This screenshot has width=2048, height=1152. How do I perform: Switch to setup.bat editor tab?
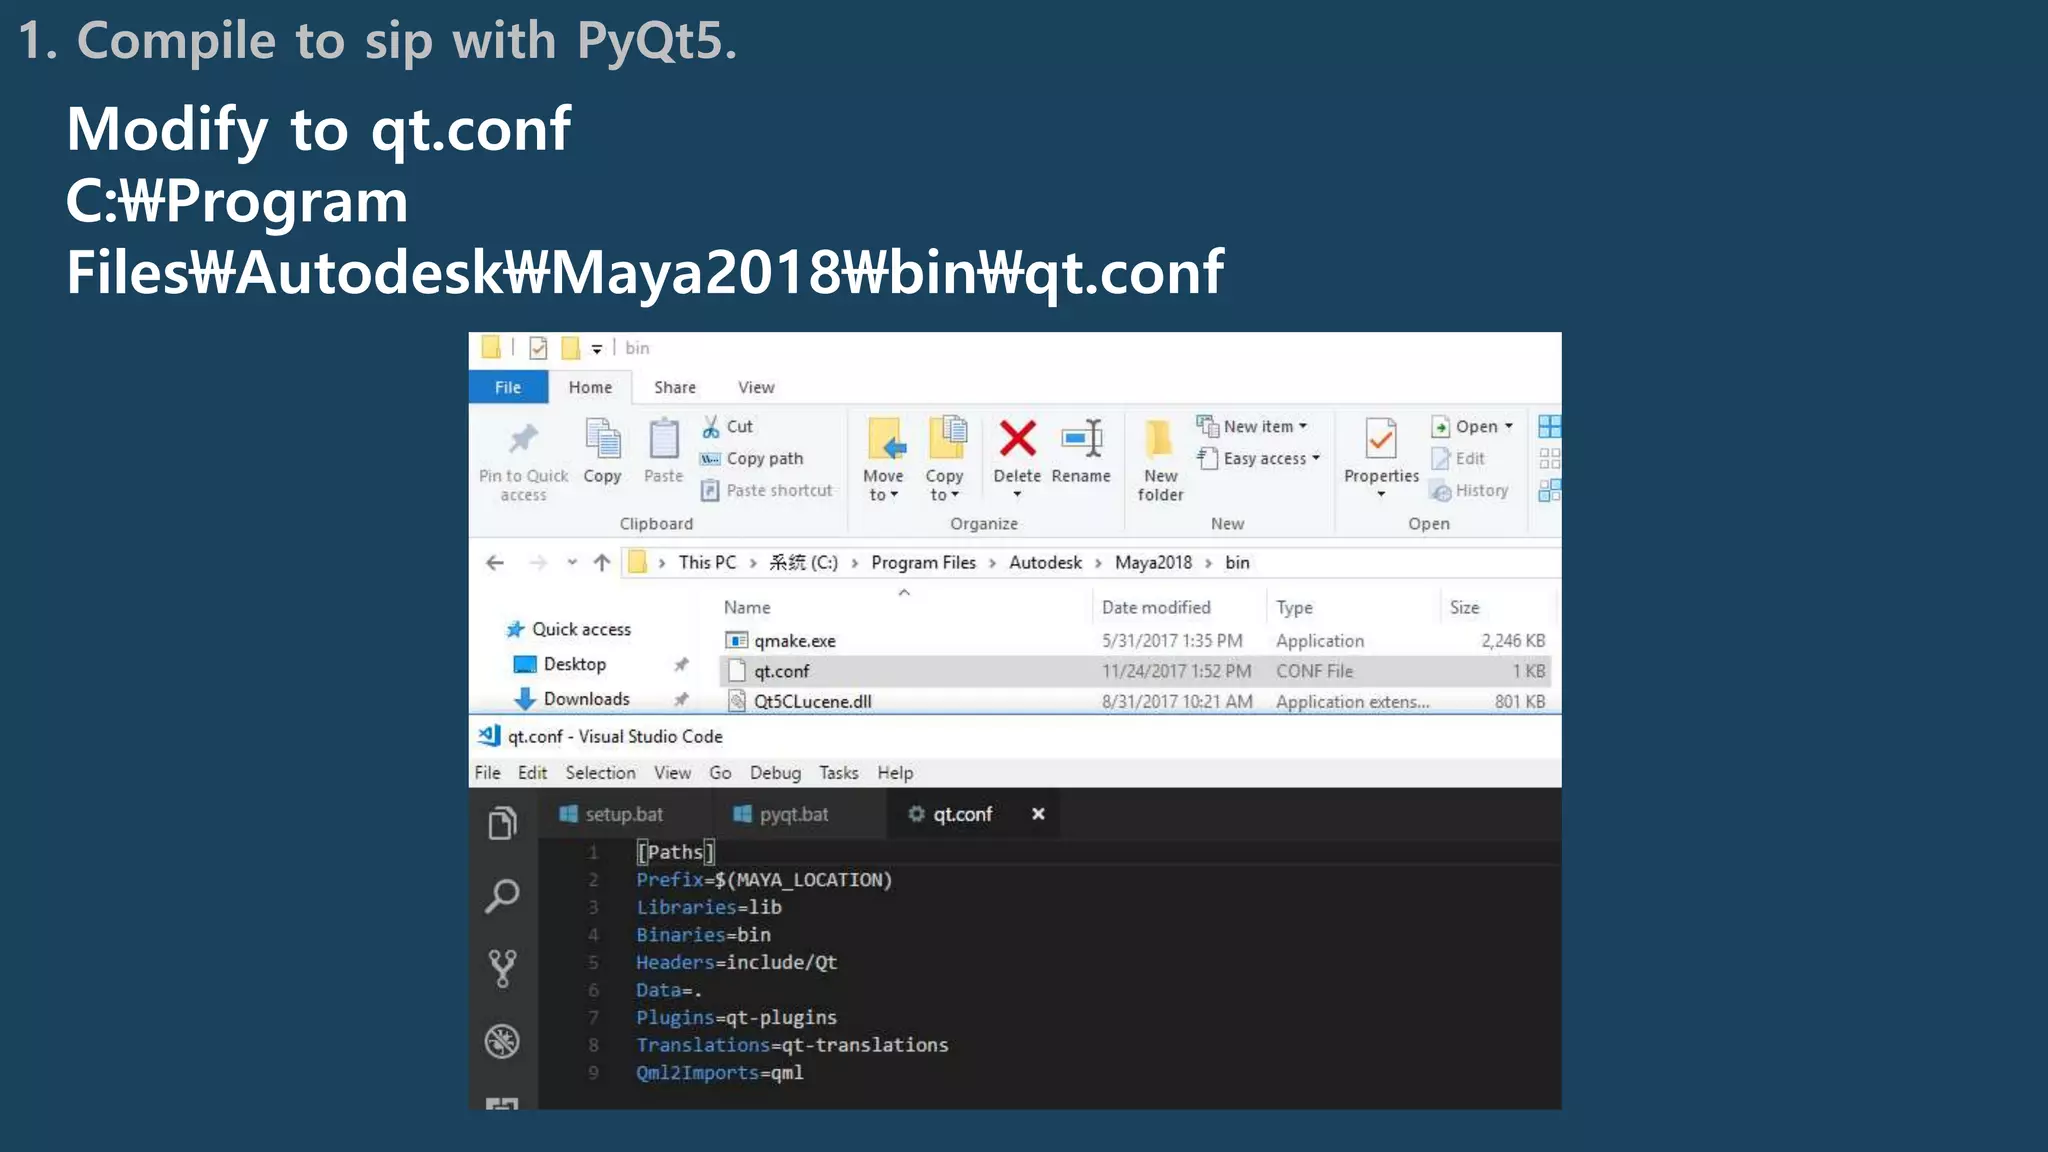pyautogui.click(x=625, y=815)
